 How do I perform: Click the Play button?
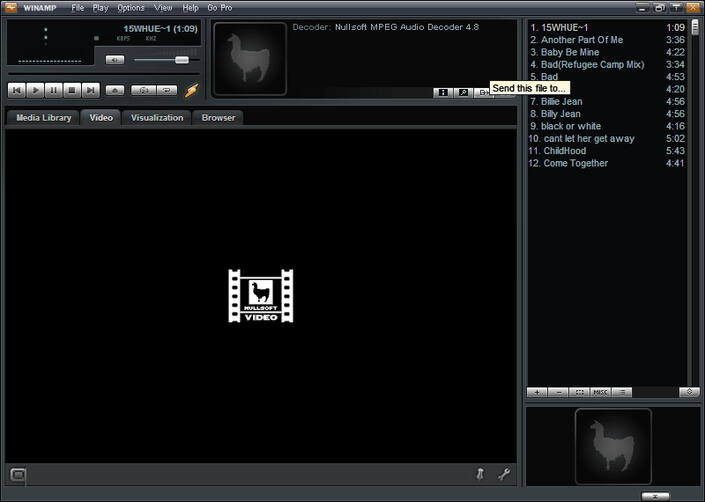click(35, 90)
